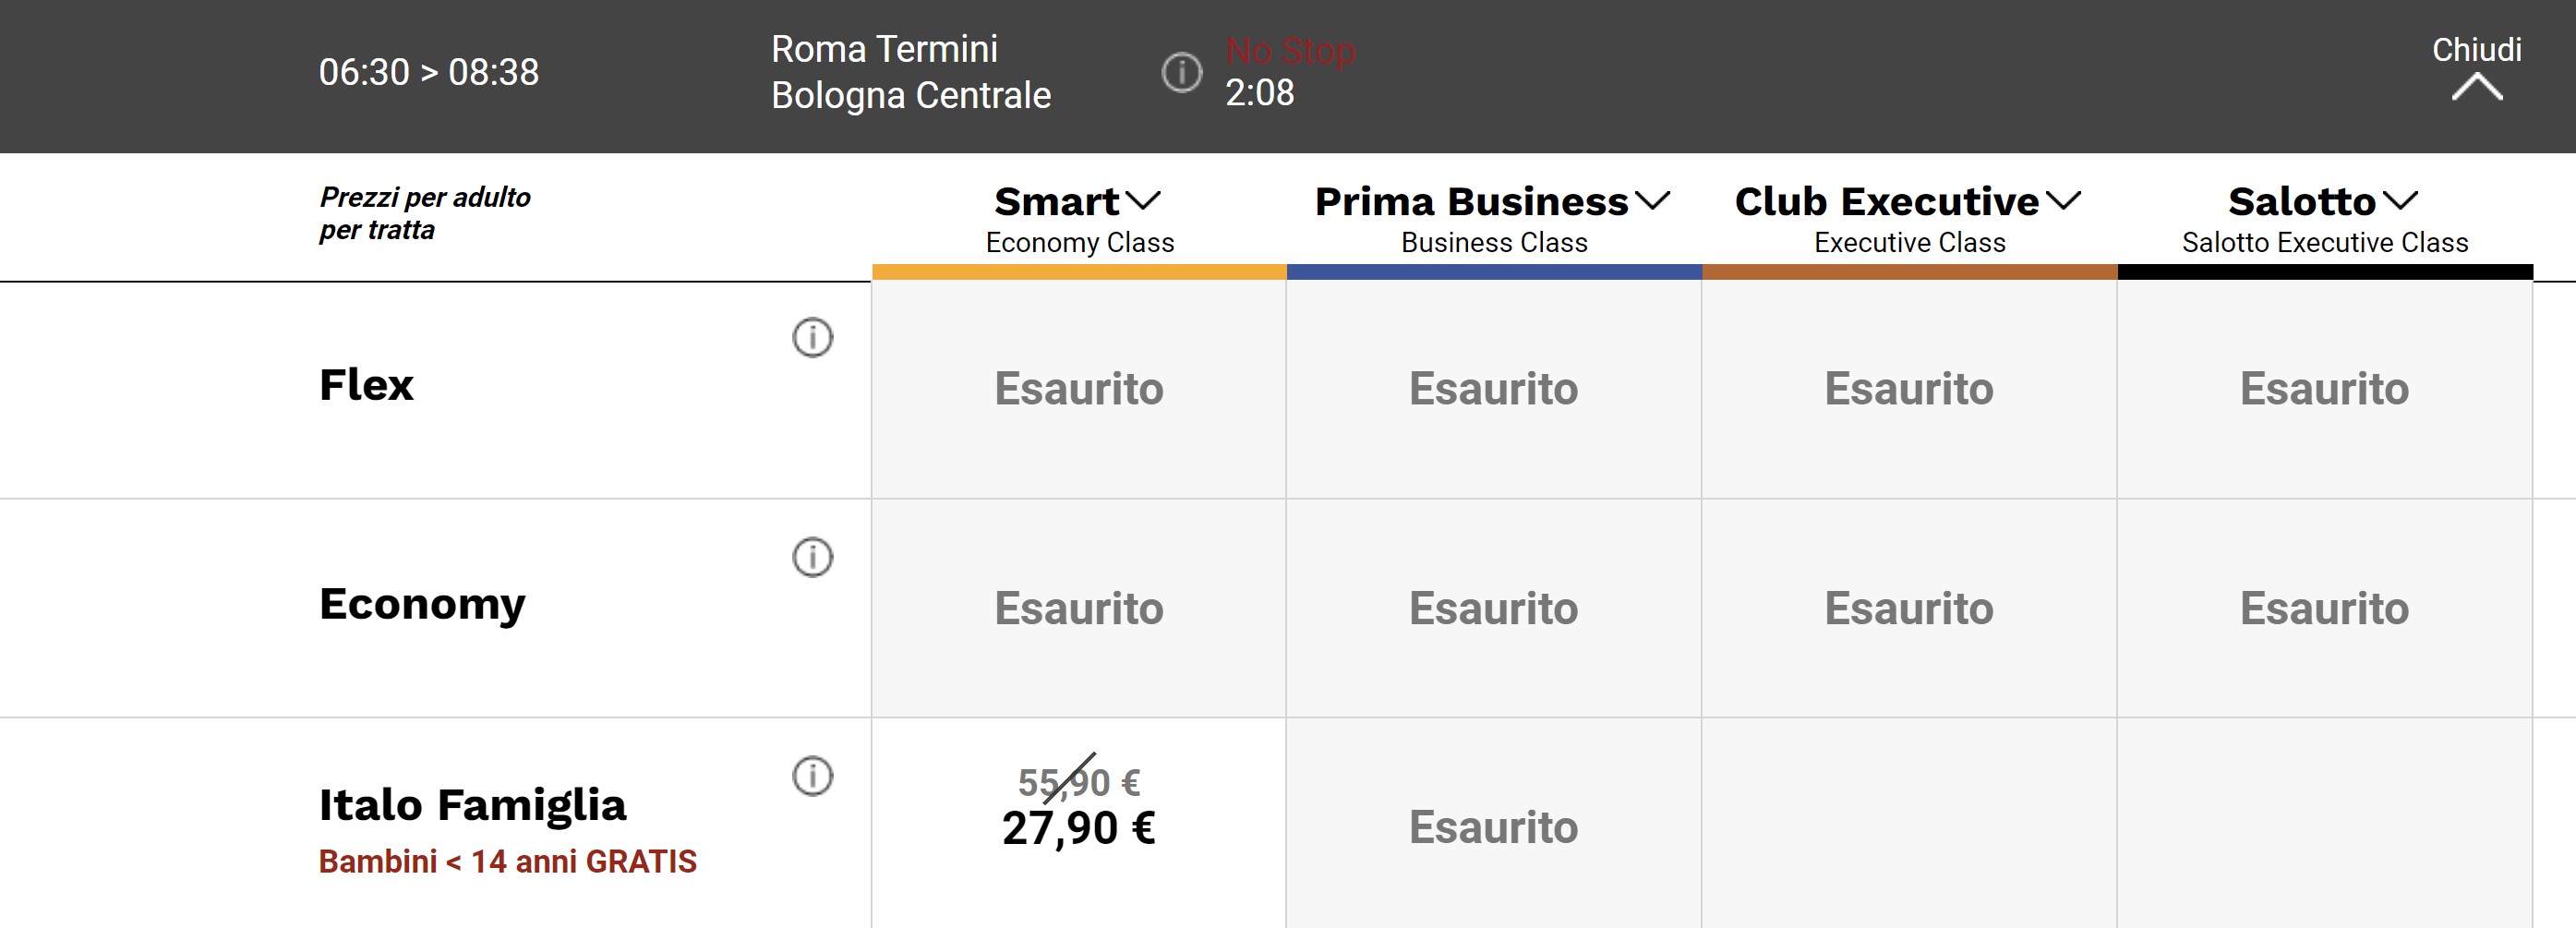Image resolution: width=2576 pixels, height=928 pixels.
Task: Collapse details with the Chiudi arrow
Action: point(2476,89)
